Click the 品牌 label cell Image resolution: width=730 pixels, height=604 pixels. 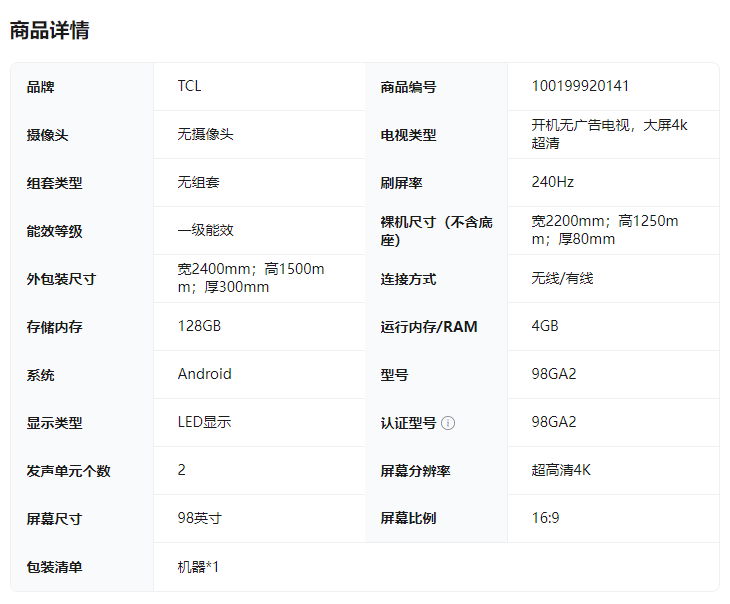coord(41,87)
